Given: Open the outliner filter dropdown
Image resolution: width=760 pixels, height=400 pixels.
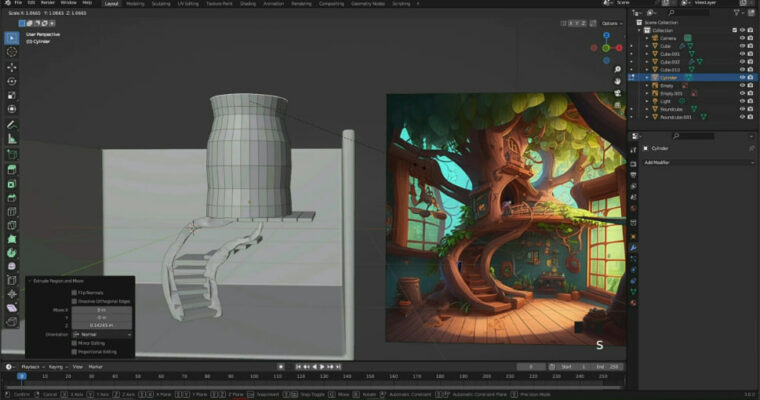Looking at the screenshot, I should 739,13.
